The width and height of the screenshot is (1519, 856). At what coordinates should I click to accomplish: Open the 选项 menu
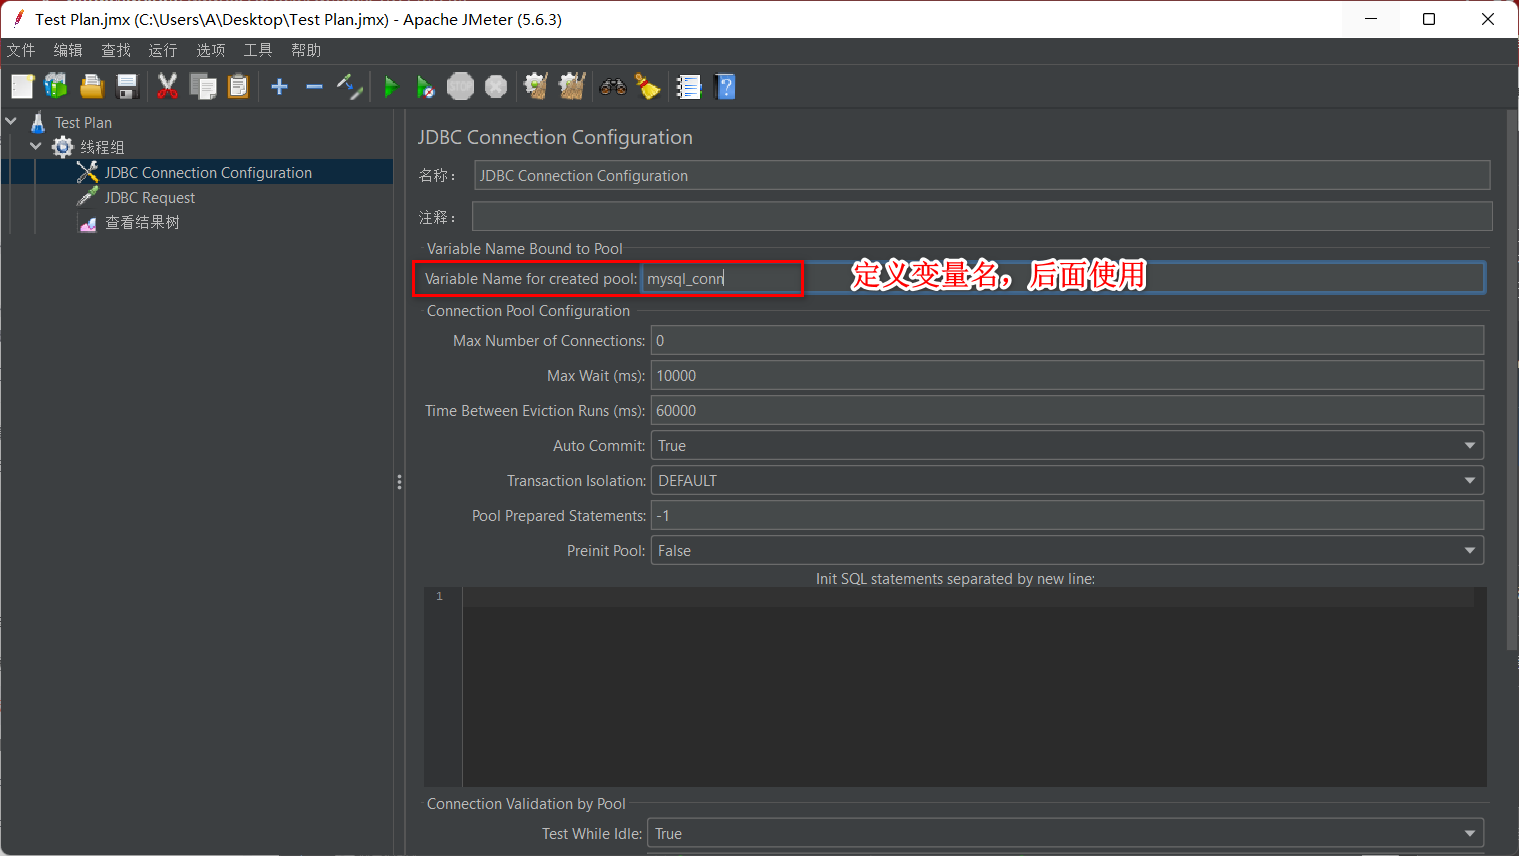click(211, 50)
